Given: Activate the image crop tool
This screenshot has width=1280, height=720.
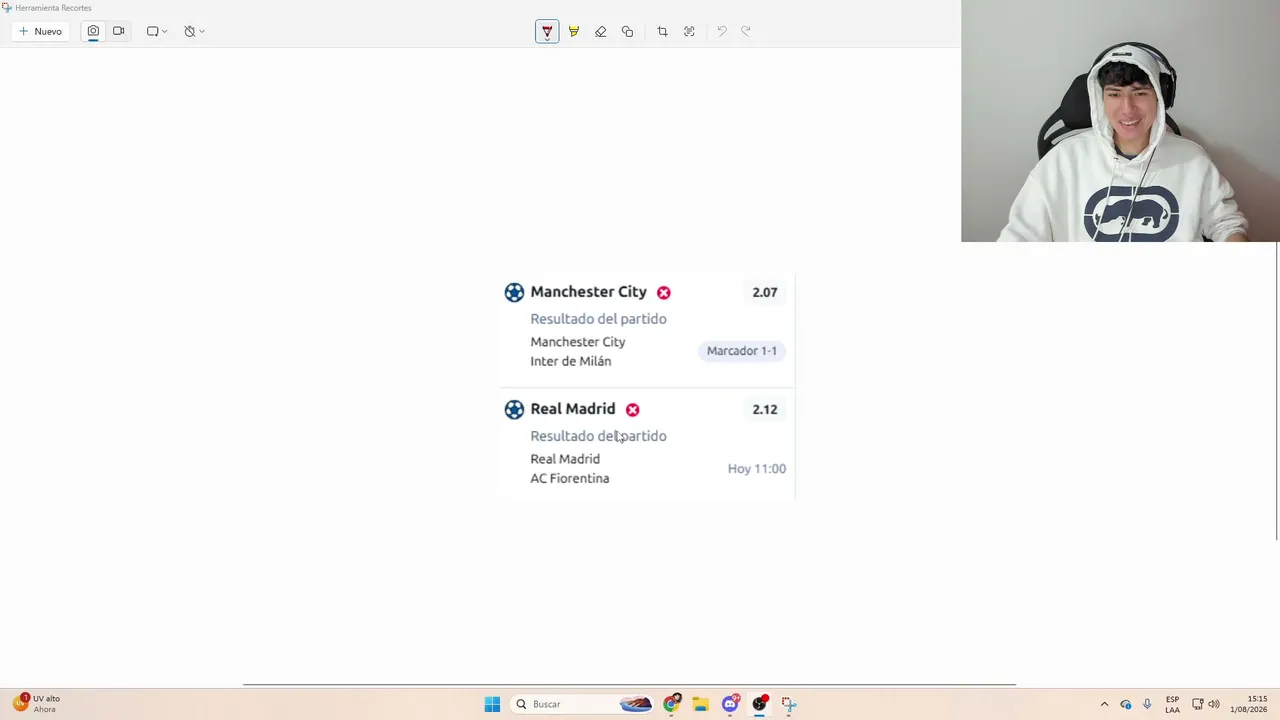Looking at the screenshot, I should pyautogui.click(x=662, y=31).
